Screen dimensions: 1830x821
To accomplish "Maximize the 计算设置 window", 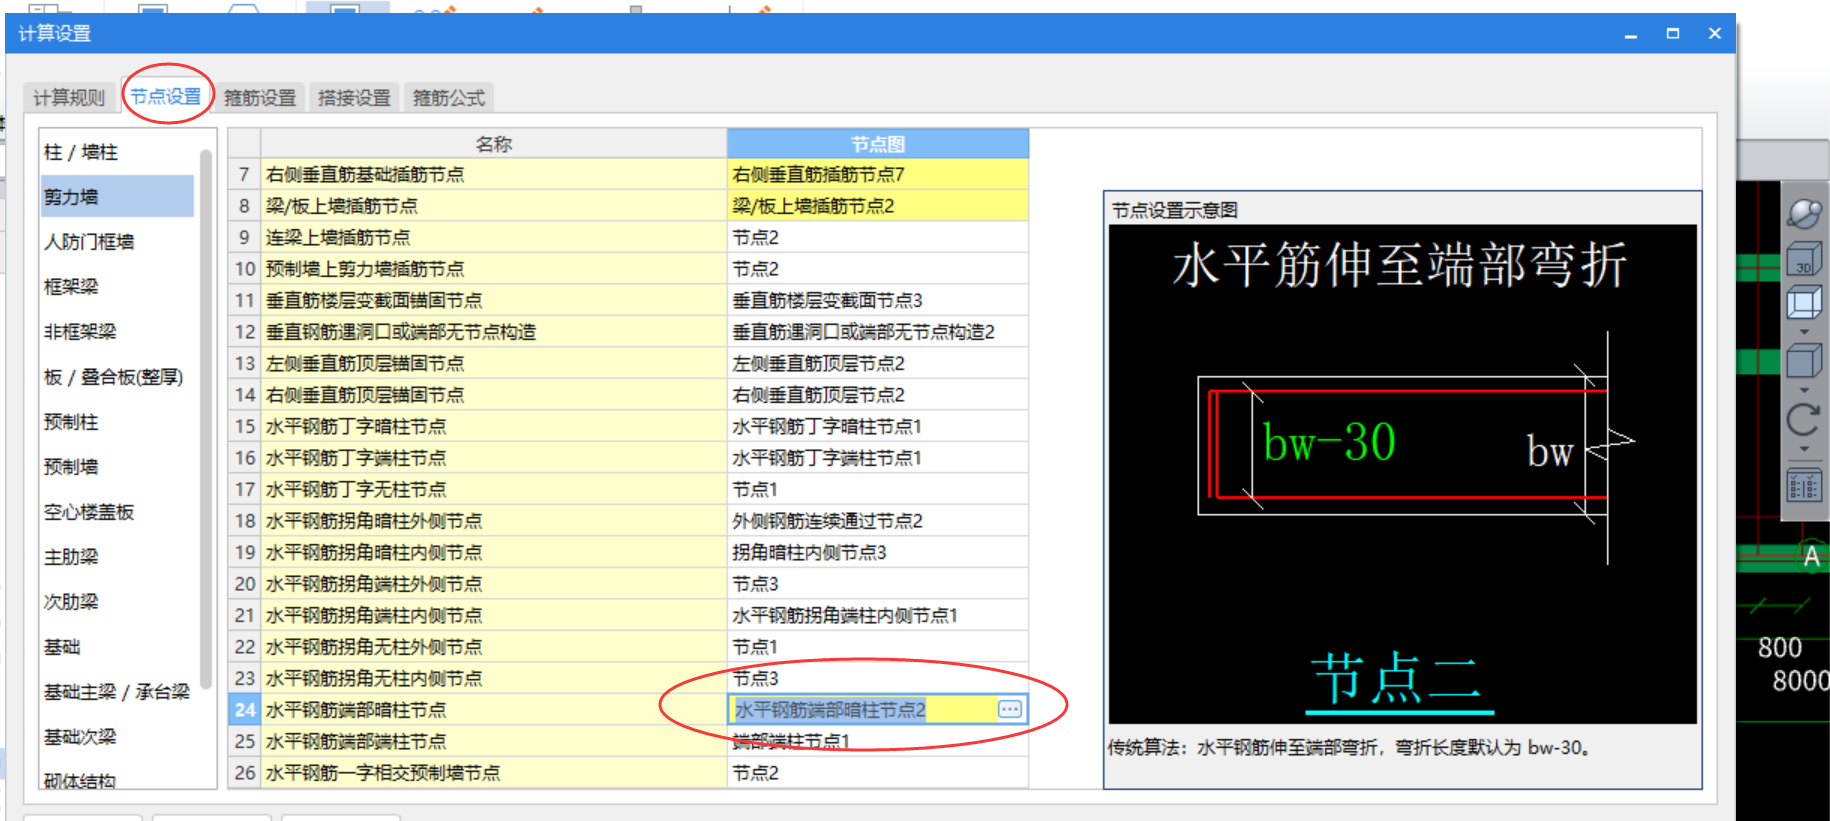I will [1673, 33].
